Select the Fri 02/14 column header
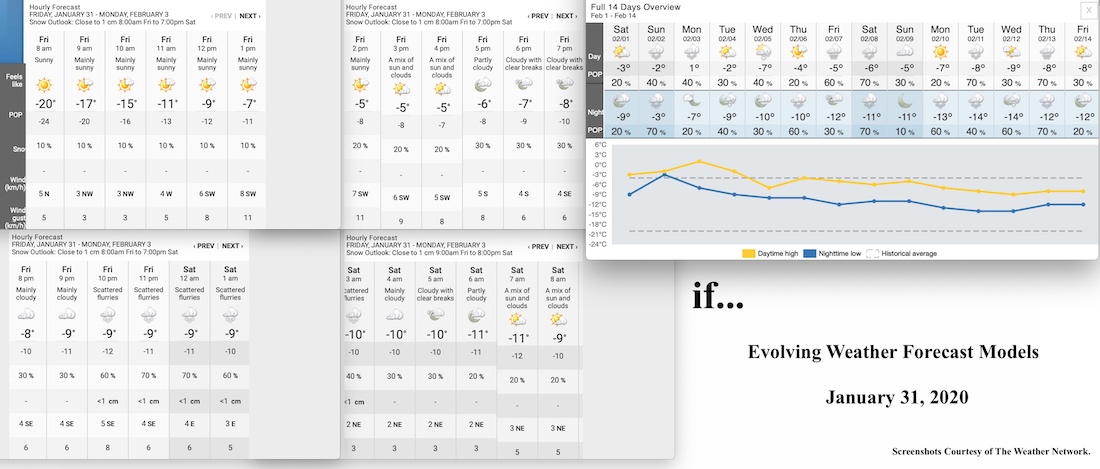This screenshot has width=1100, height=469. click(x=1082, y=32)
